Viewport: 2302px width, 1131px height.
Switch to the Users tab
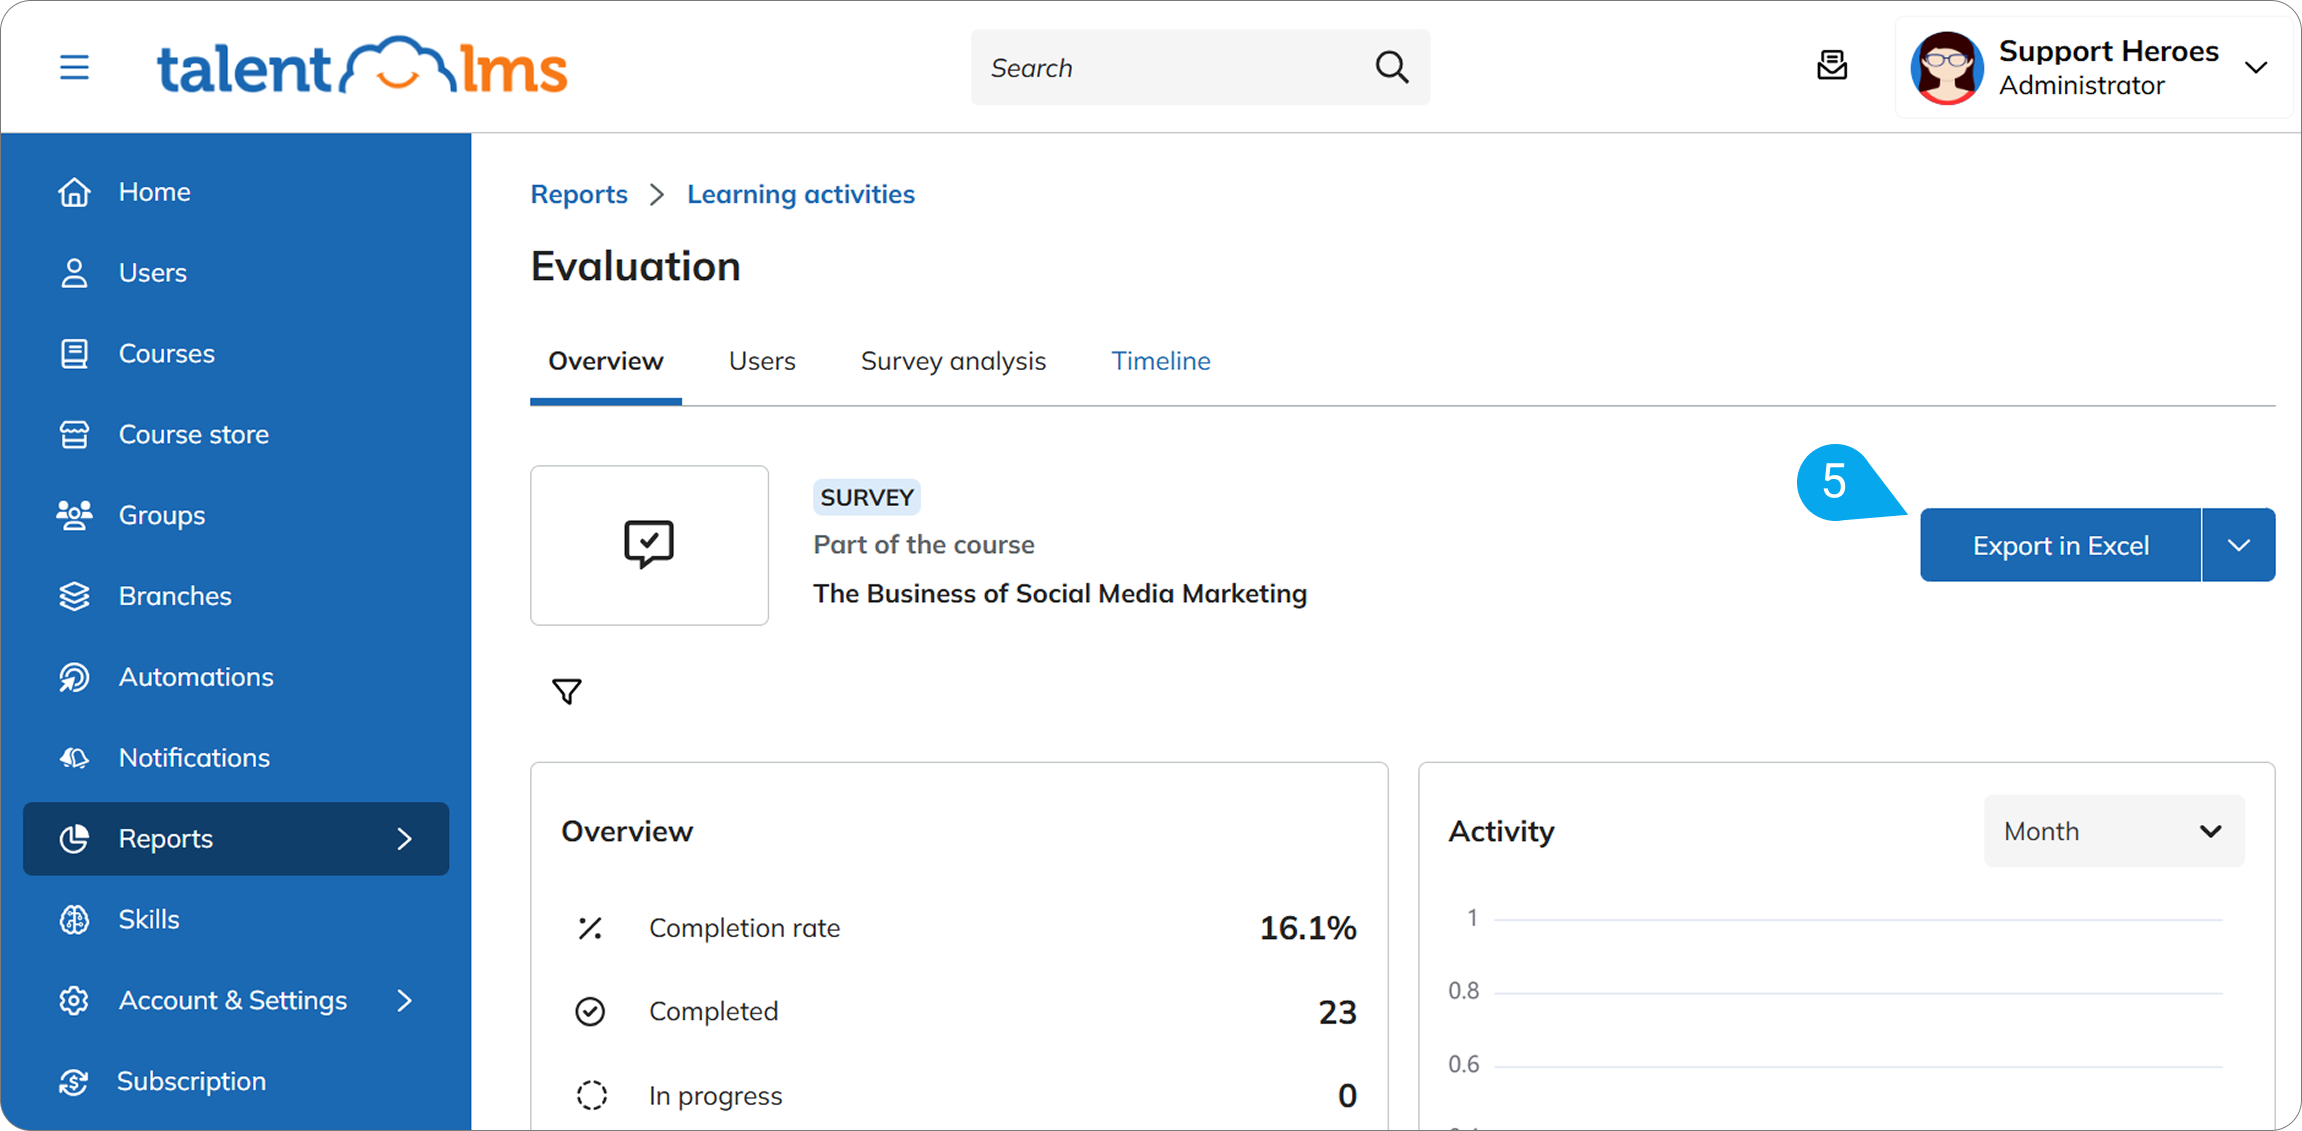(x=762, y=361)
